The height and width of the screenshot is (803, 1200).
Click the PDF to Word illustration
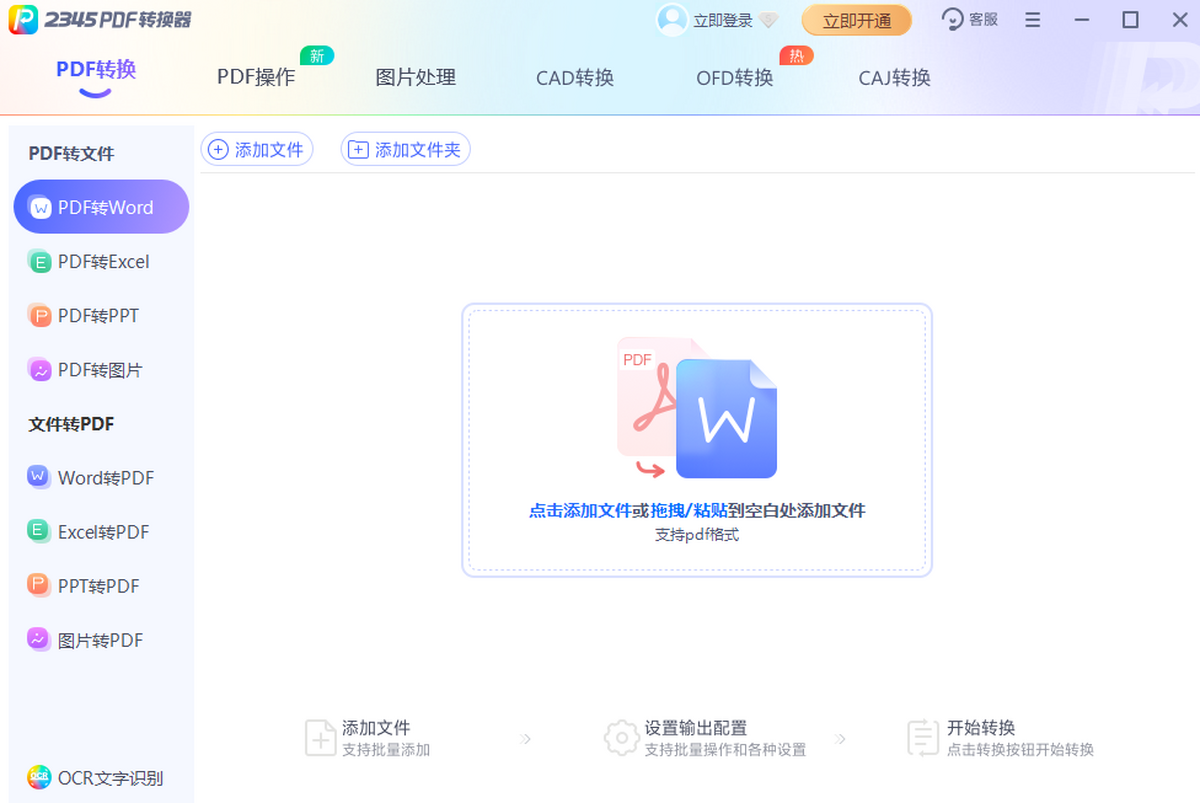[697, 408]
